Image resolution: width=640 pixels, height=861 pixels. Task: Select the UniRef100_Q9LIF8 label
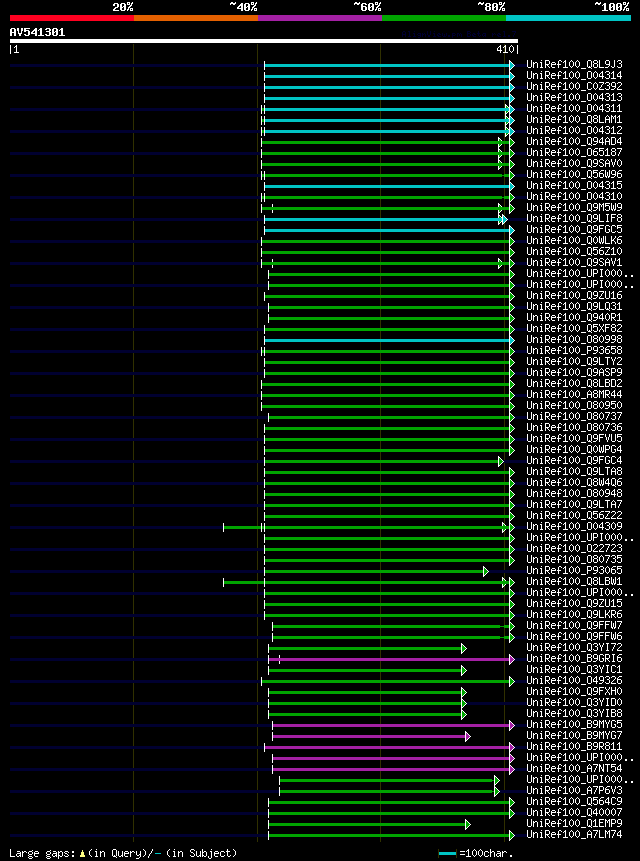pos(574,219)
